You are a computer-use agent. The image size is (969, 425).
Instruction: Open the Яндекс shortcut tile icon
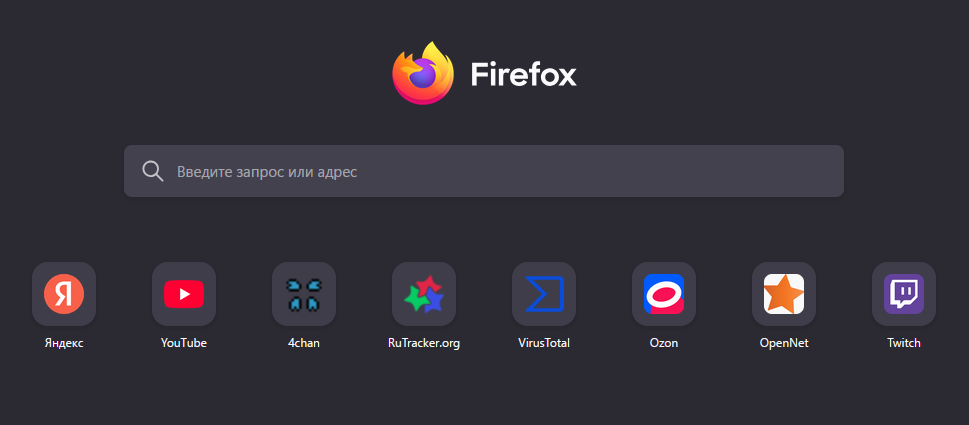[64, 294]
